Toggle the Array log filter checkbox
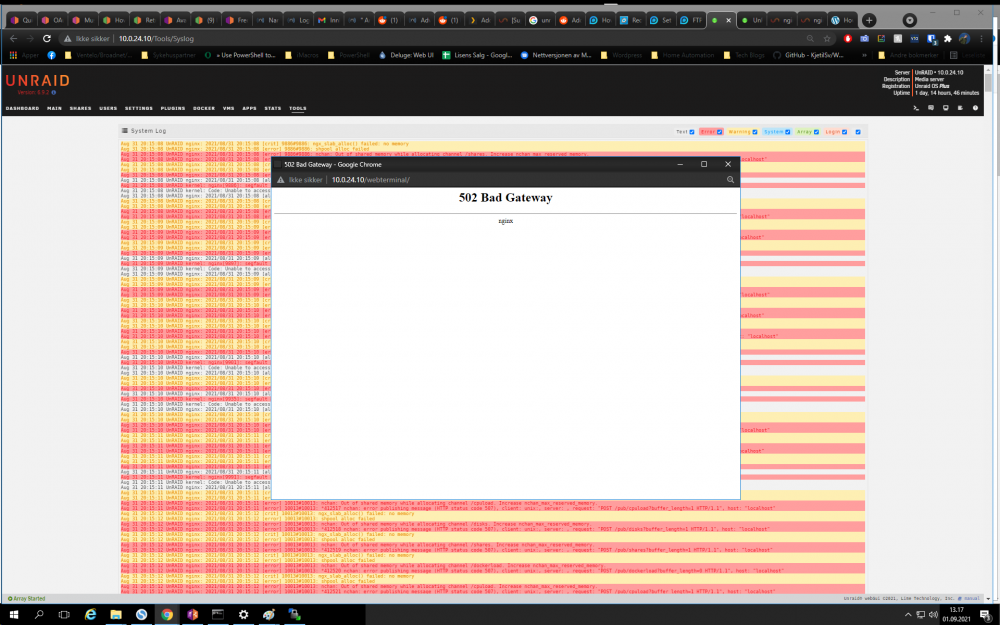This screenshot has width=1000, height=625. [x=816, y=132]
